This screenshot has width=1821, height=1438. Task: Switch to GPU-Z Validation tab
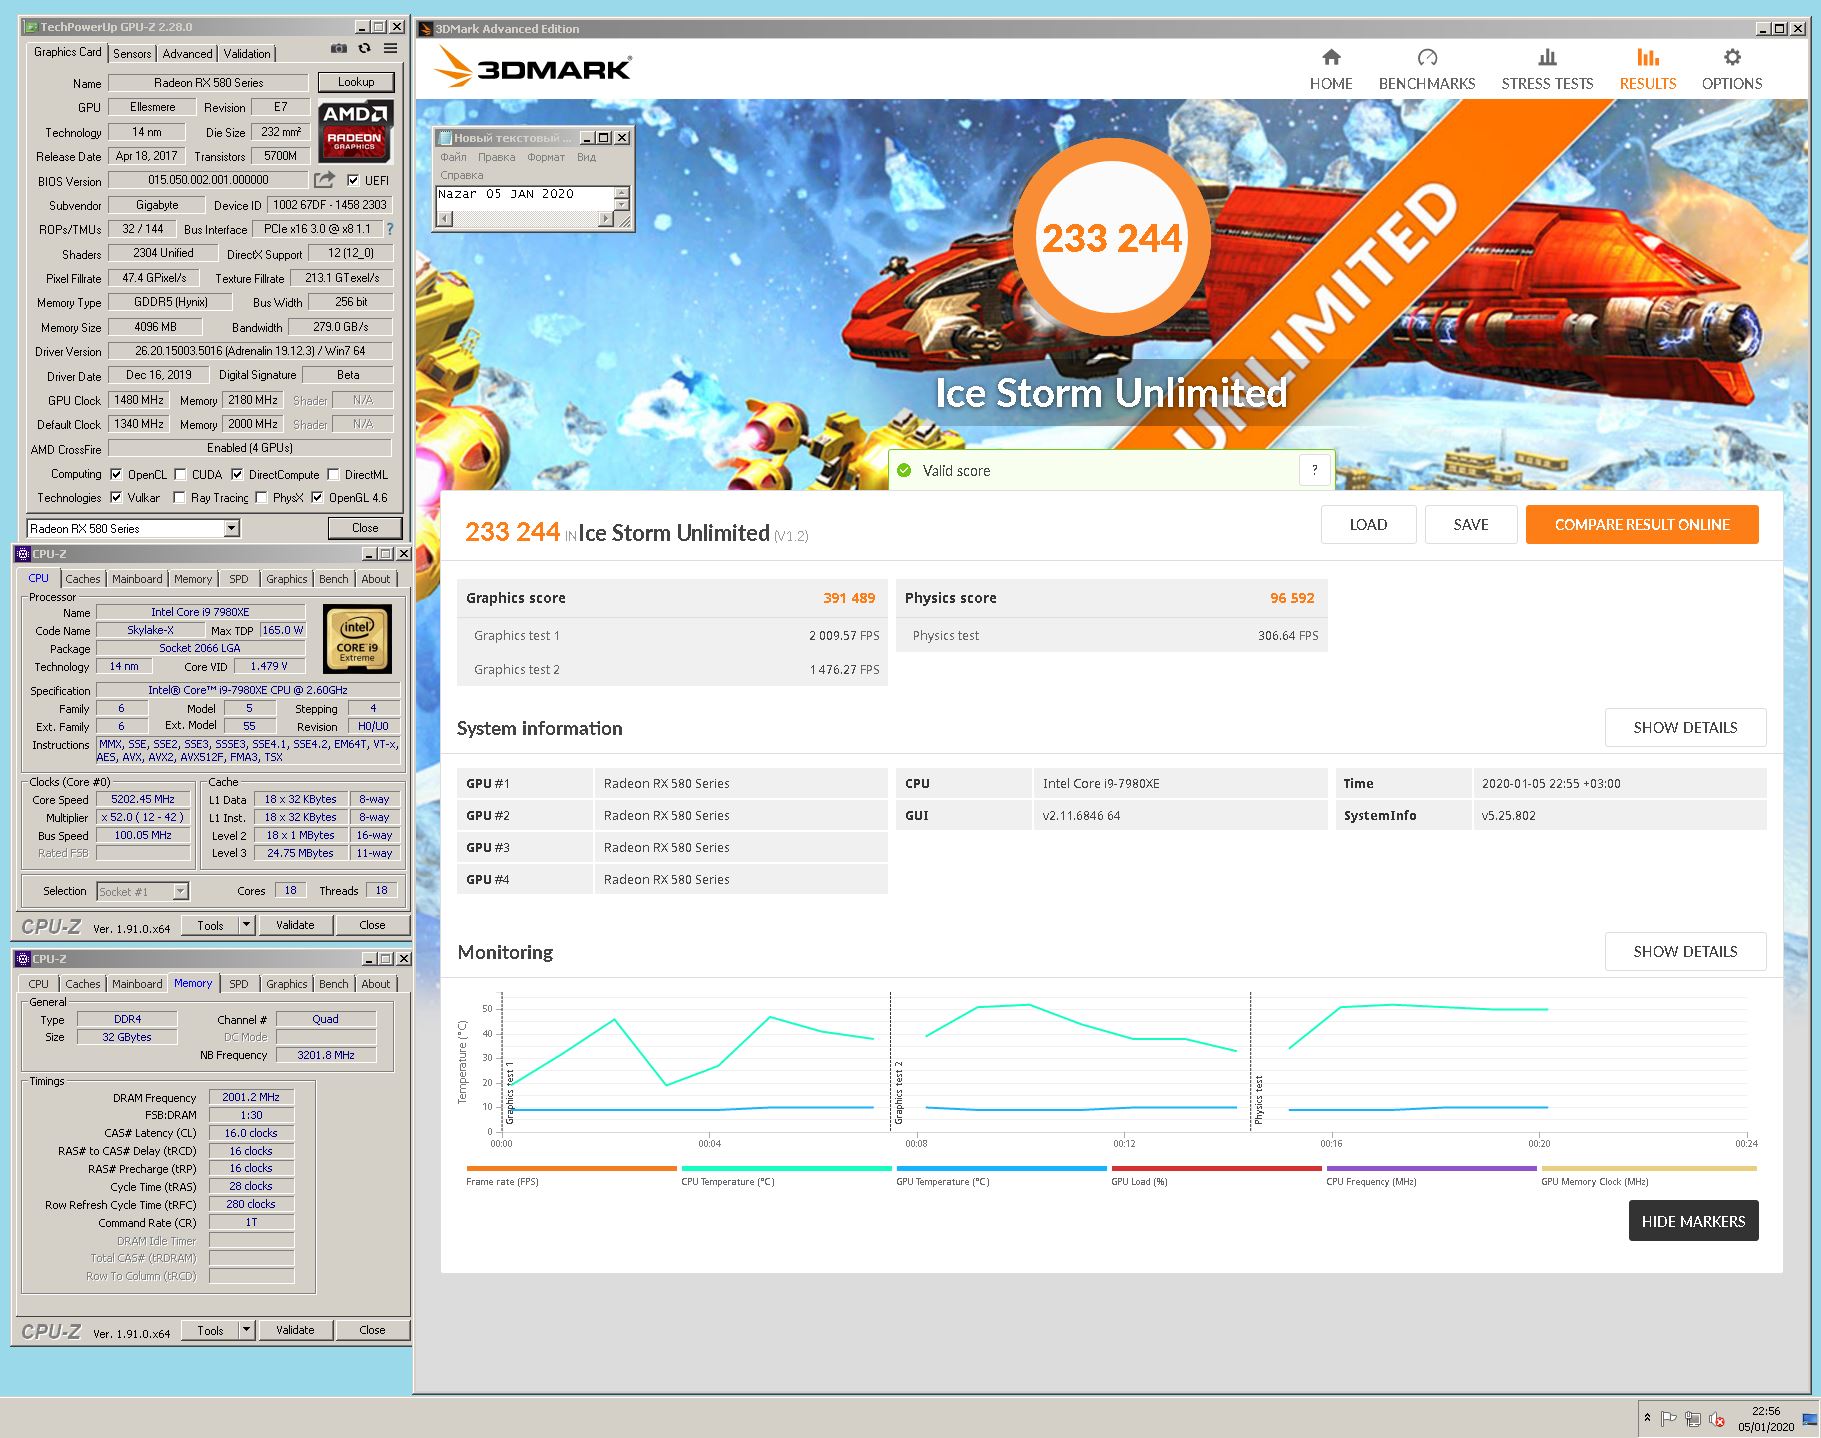point(247,54)
